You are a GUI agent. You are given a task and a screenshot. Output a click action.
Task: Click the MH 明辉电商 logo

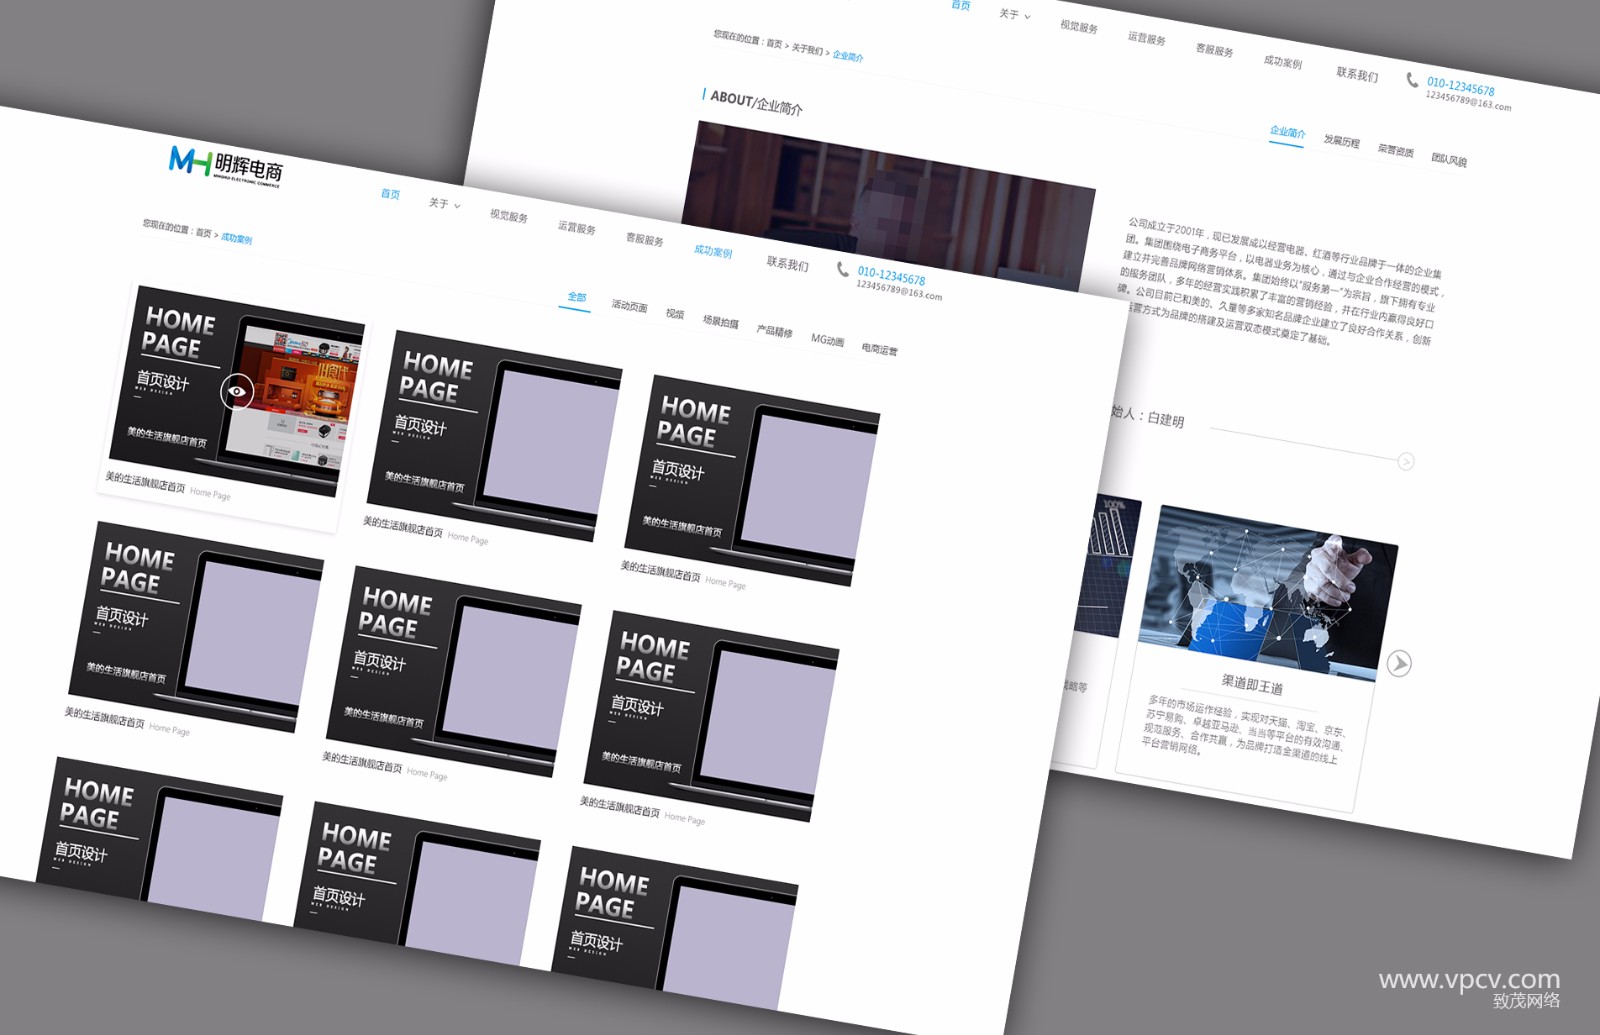(226, 165)
